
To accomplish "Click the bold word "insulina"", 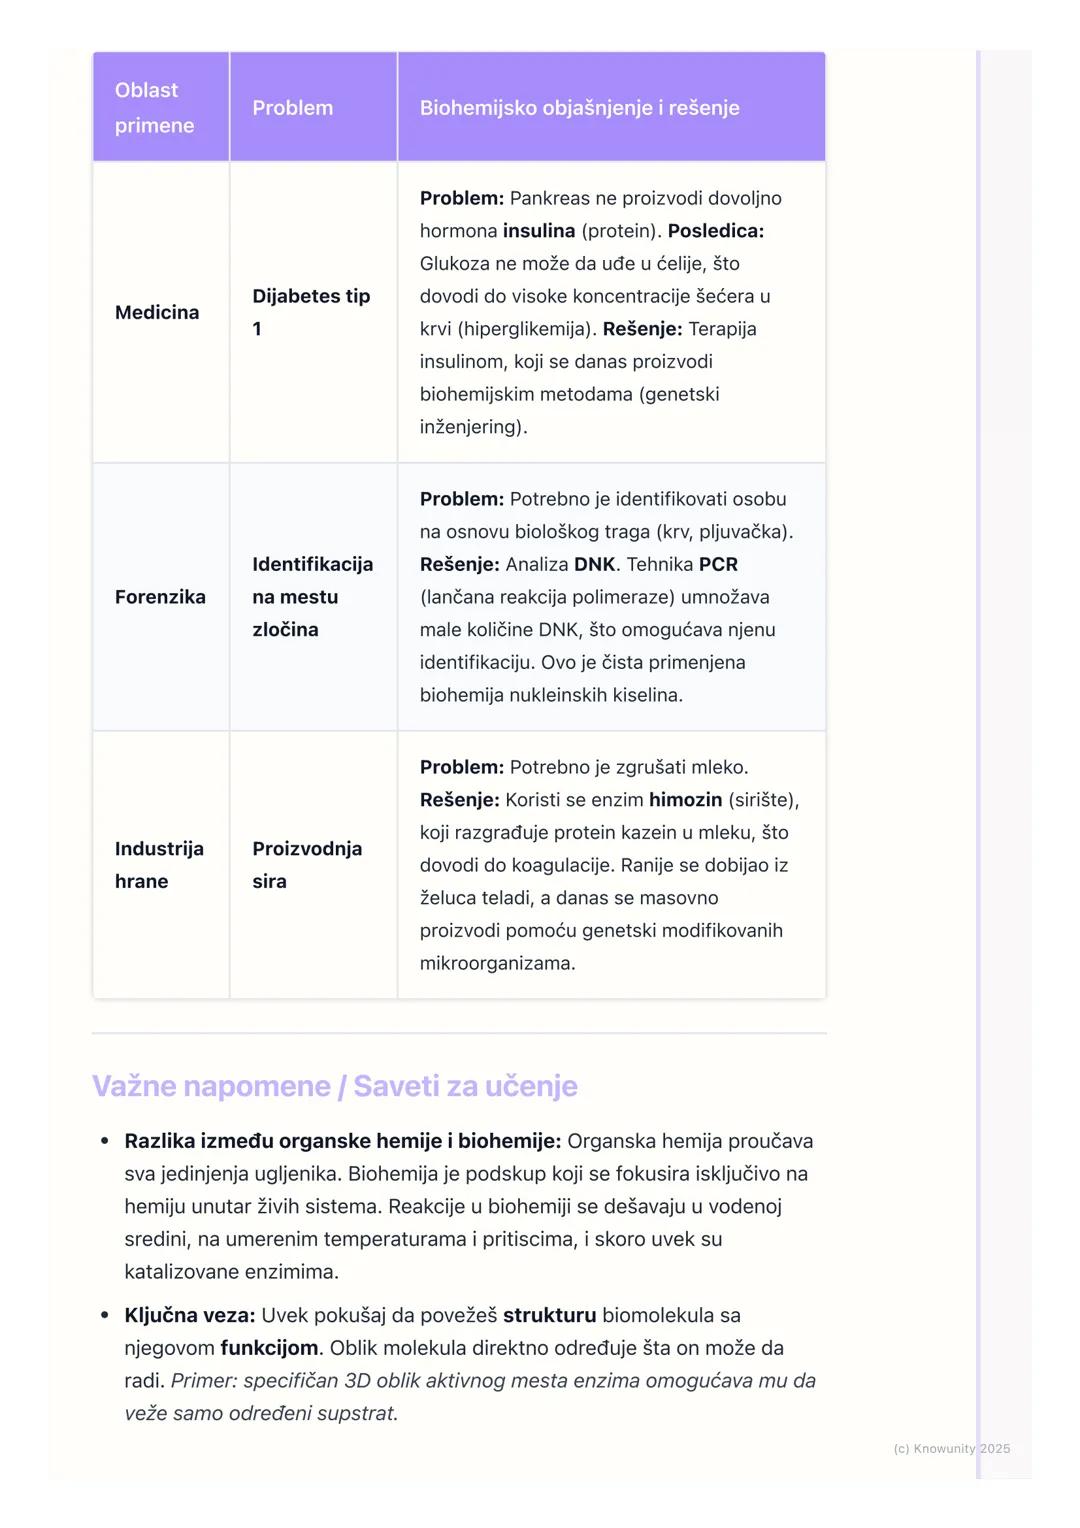I will [539, 231].
